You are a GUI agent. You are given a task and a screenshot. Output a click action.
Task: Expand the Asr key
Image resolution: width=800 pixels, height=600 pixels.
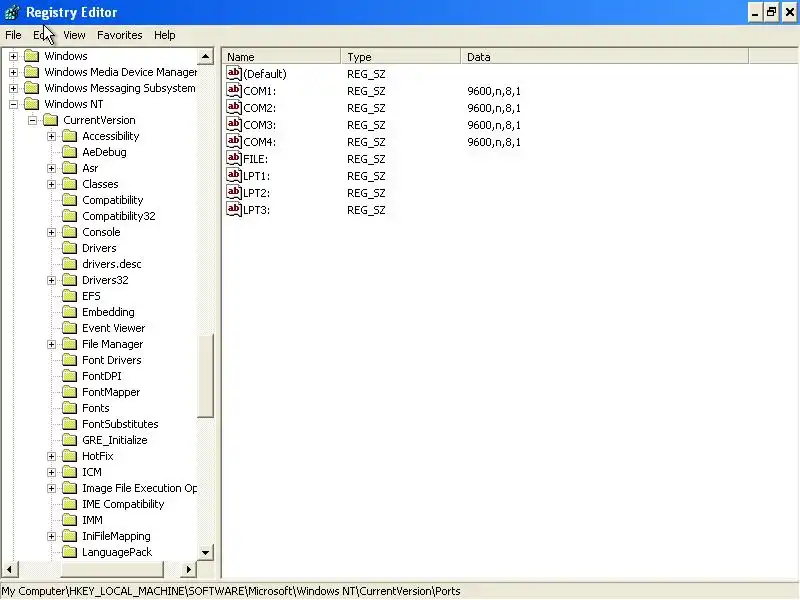point(52,168)
